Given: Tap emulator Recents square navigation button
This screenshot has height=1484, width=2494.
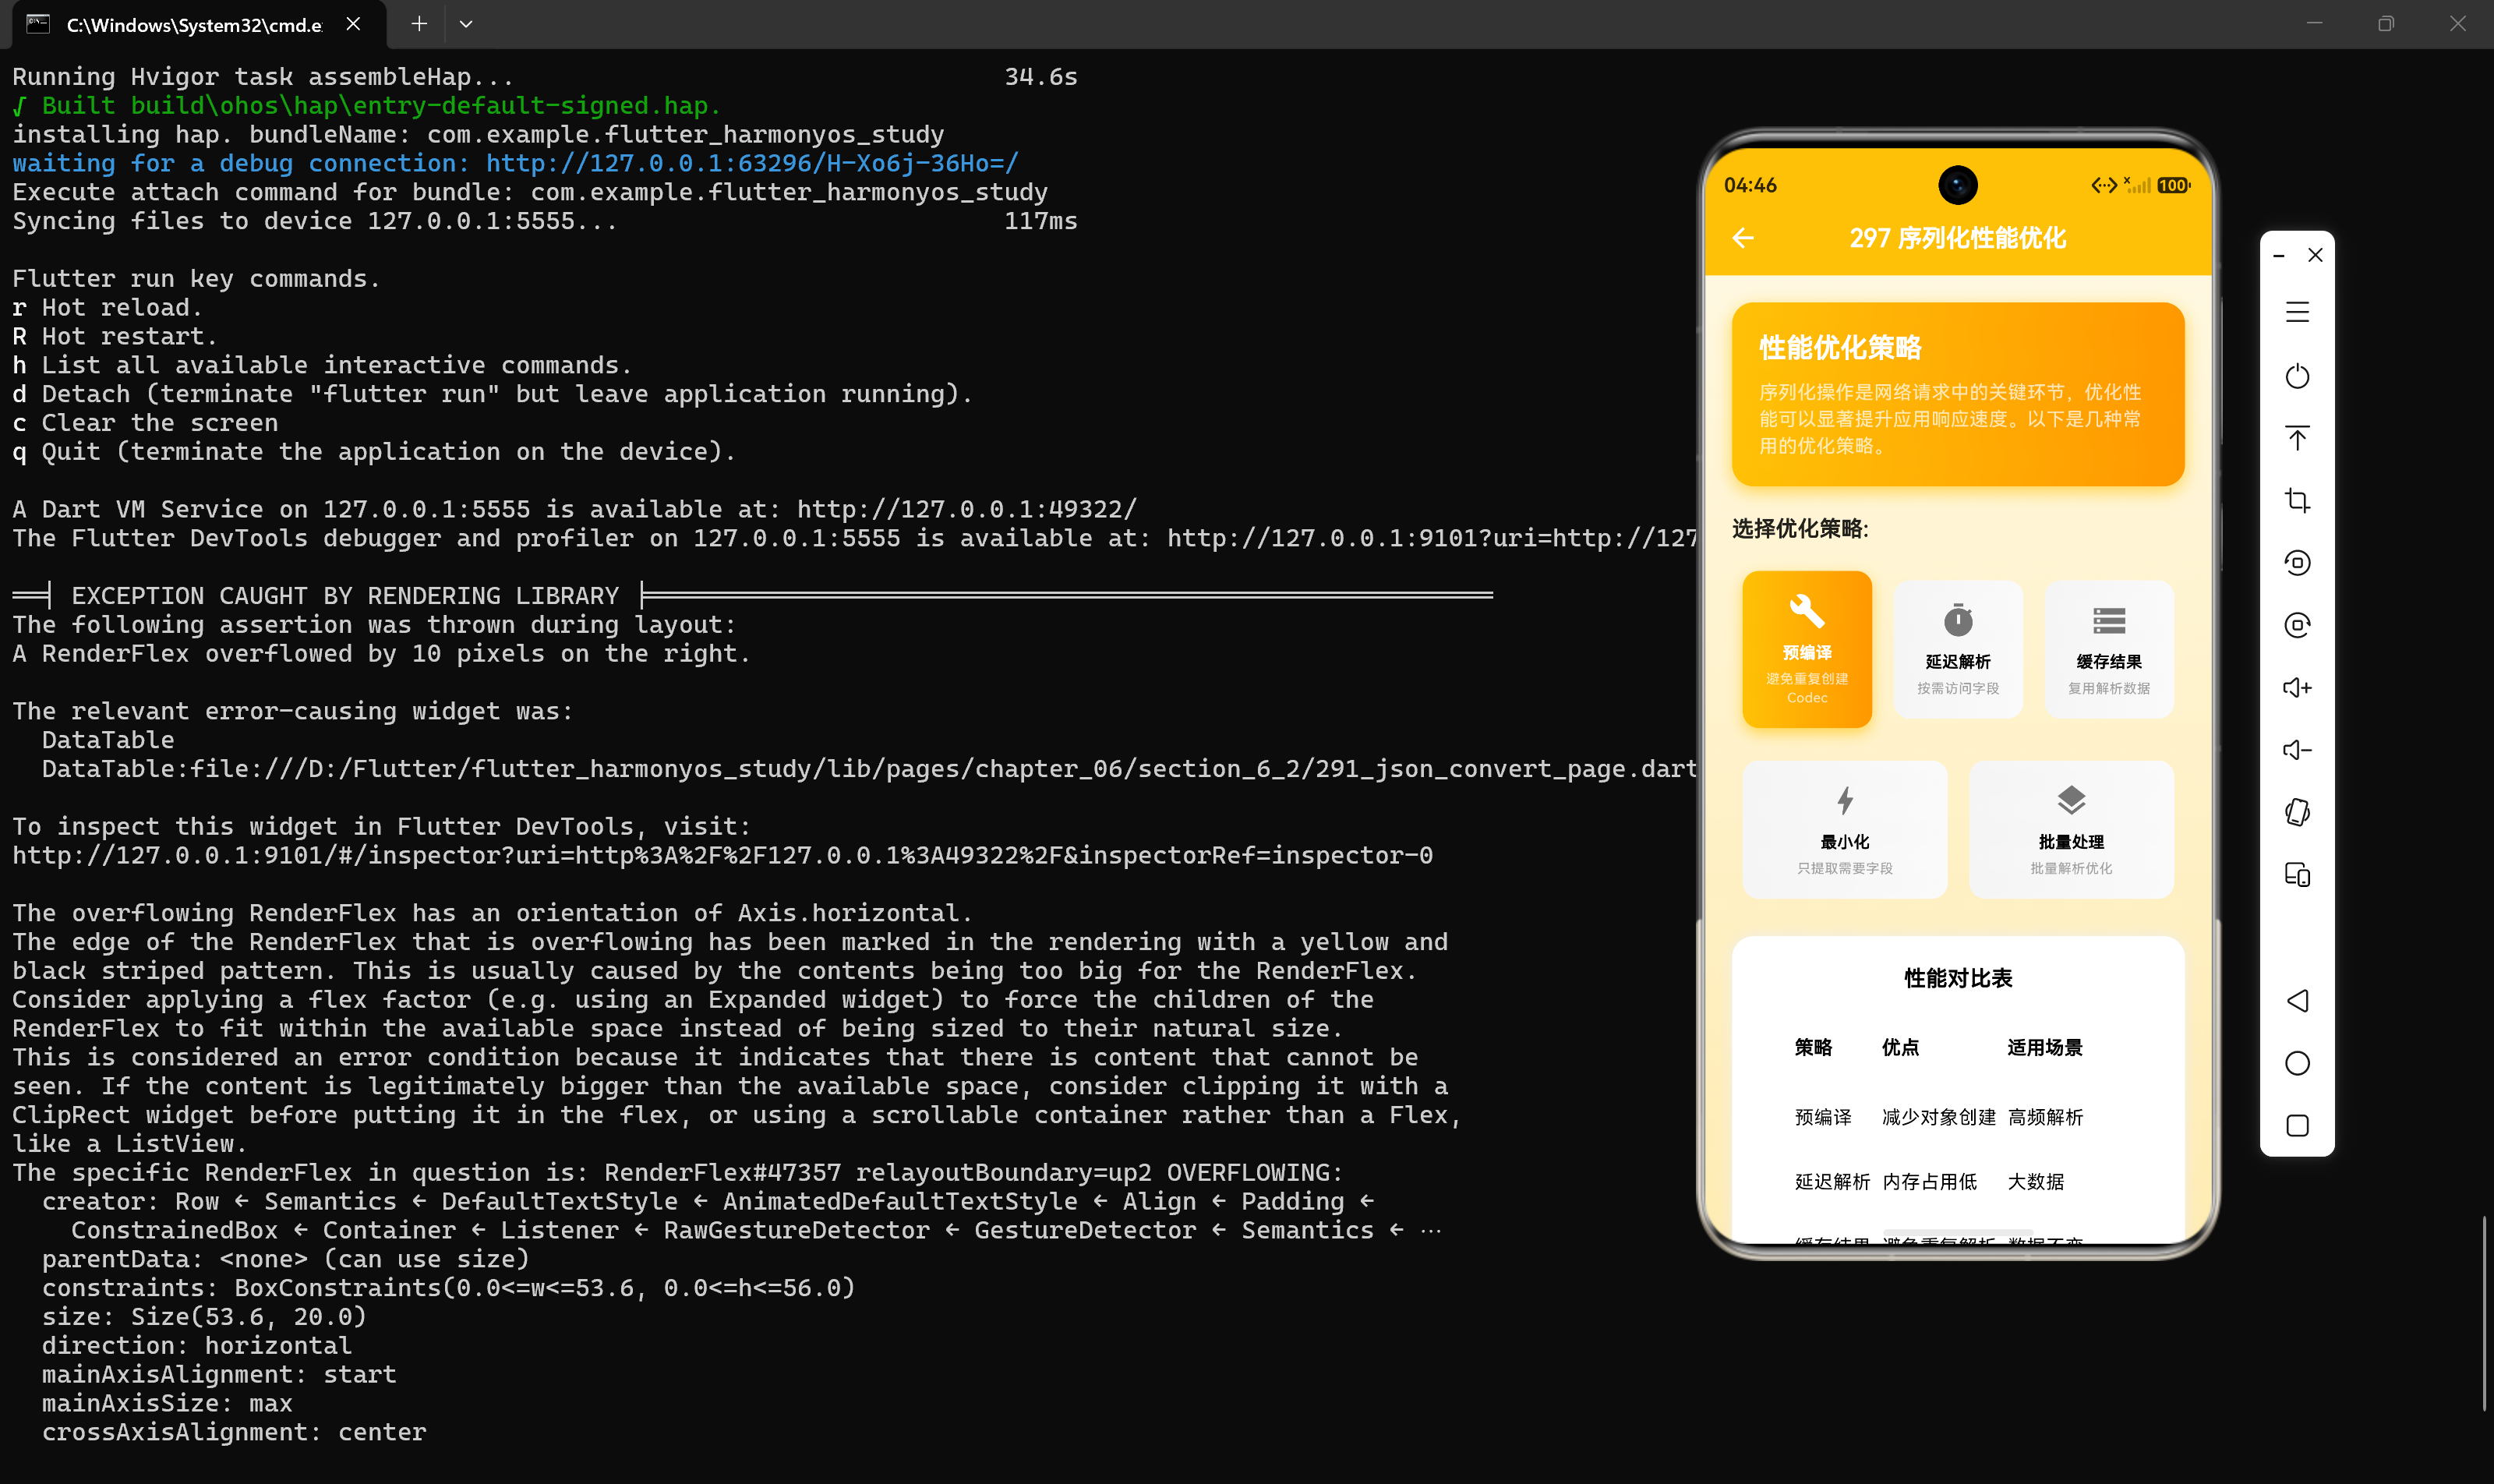Looking at the screenshot, I should pyautogui.click(x=2297, y=1125).
